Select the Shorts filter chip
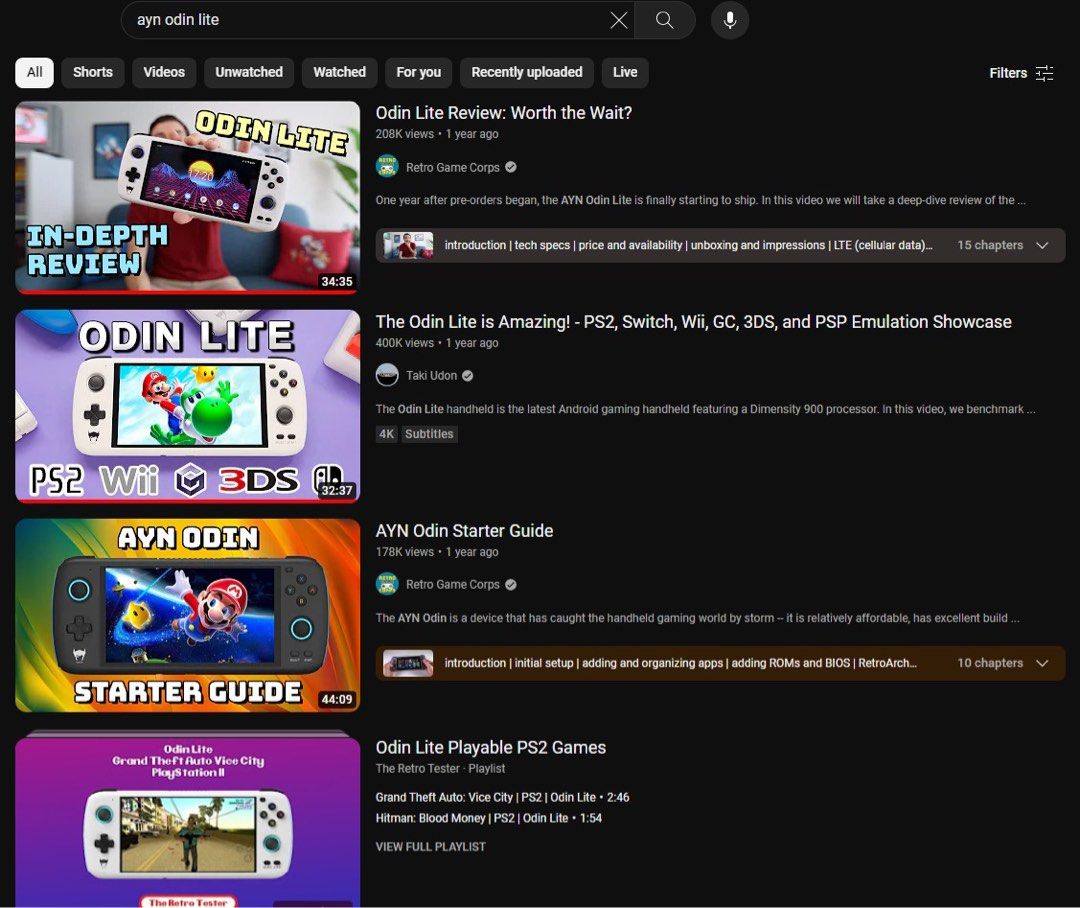The image size is (1080, 908). [93, 72]
